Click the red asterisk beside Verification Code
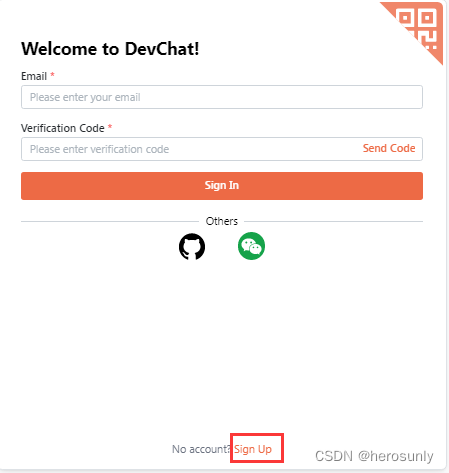This screenshot has height=473, width=449. tap(110, 127)
